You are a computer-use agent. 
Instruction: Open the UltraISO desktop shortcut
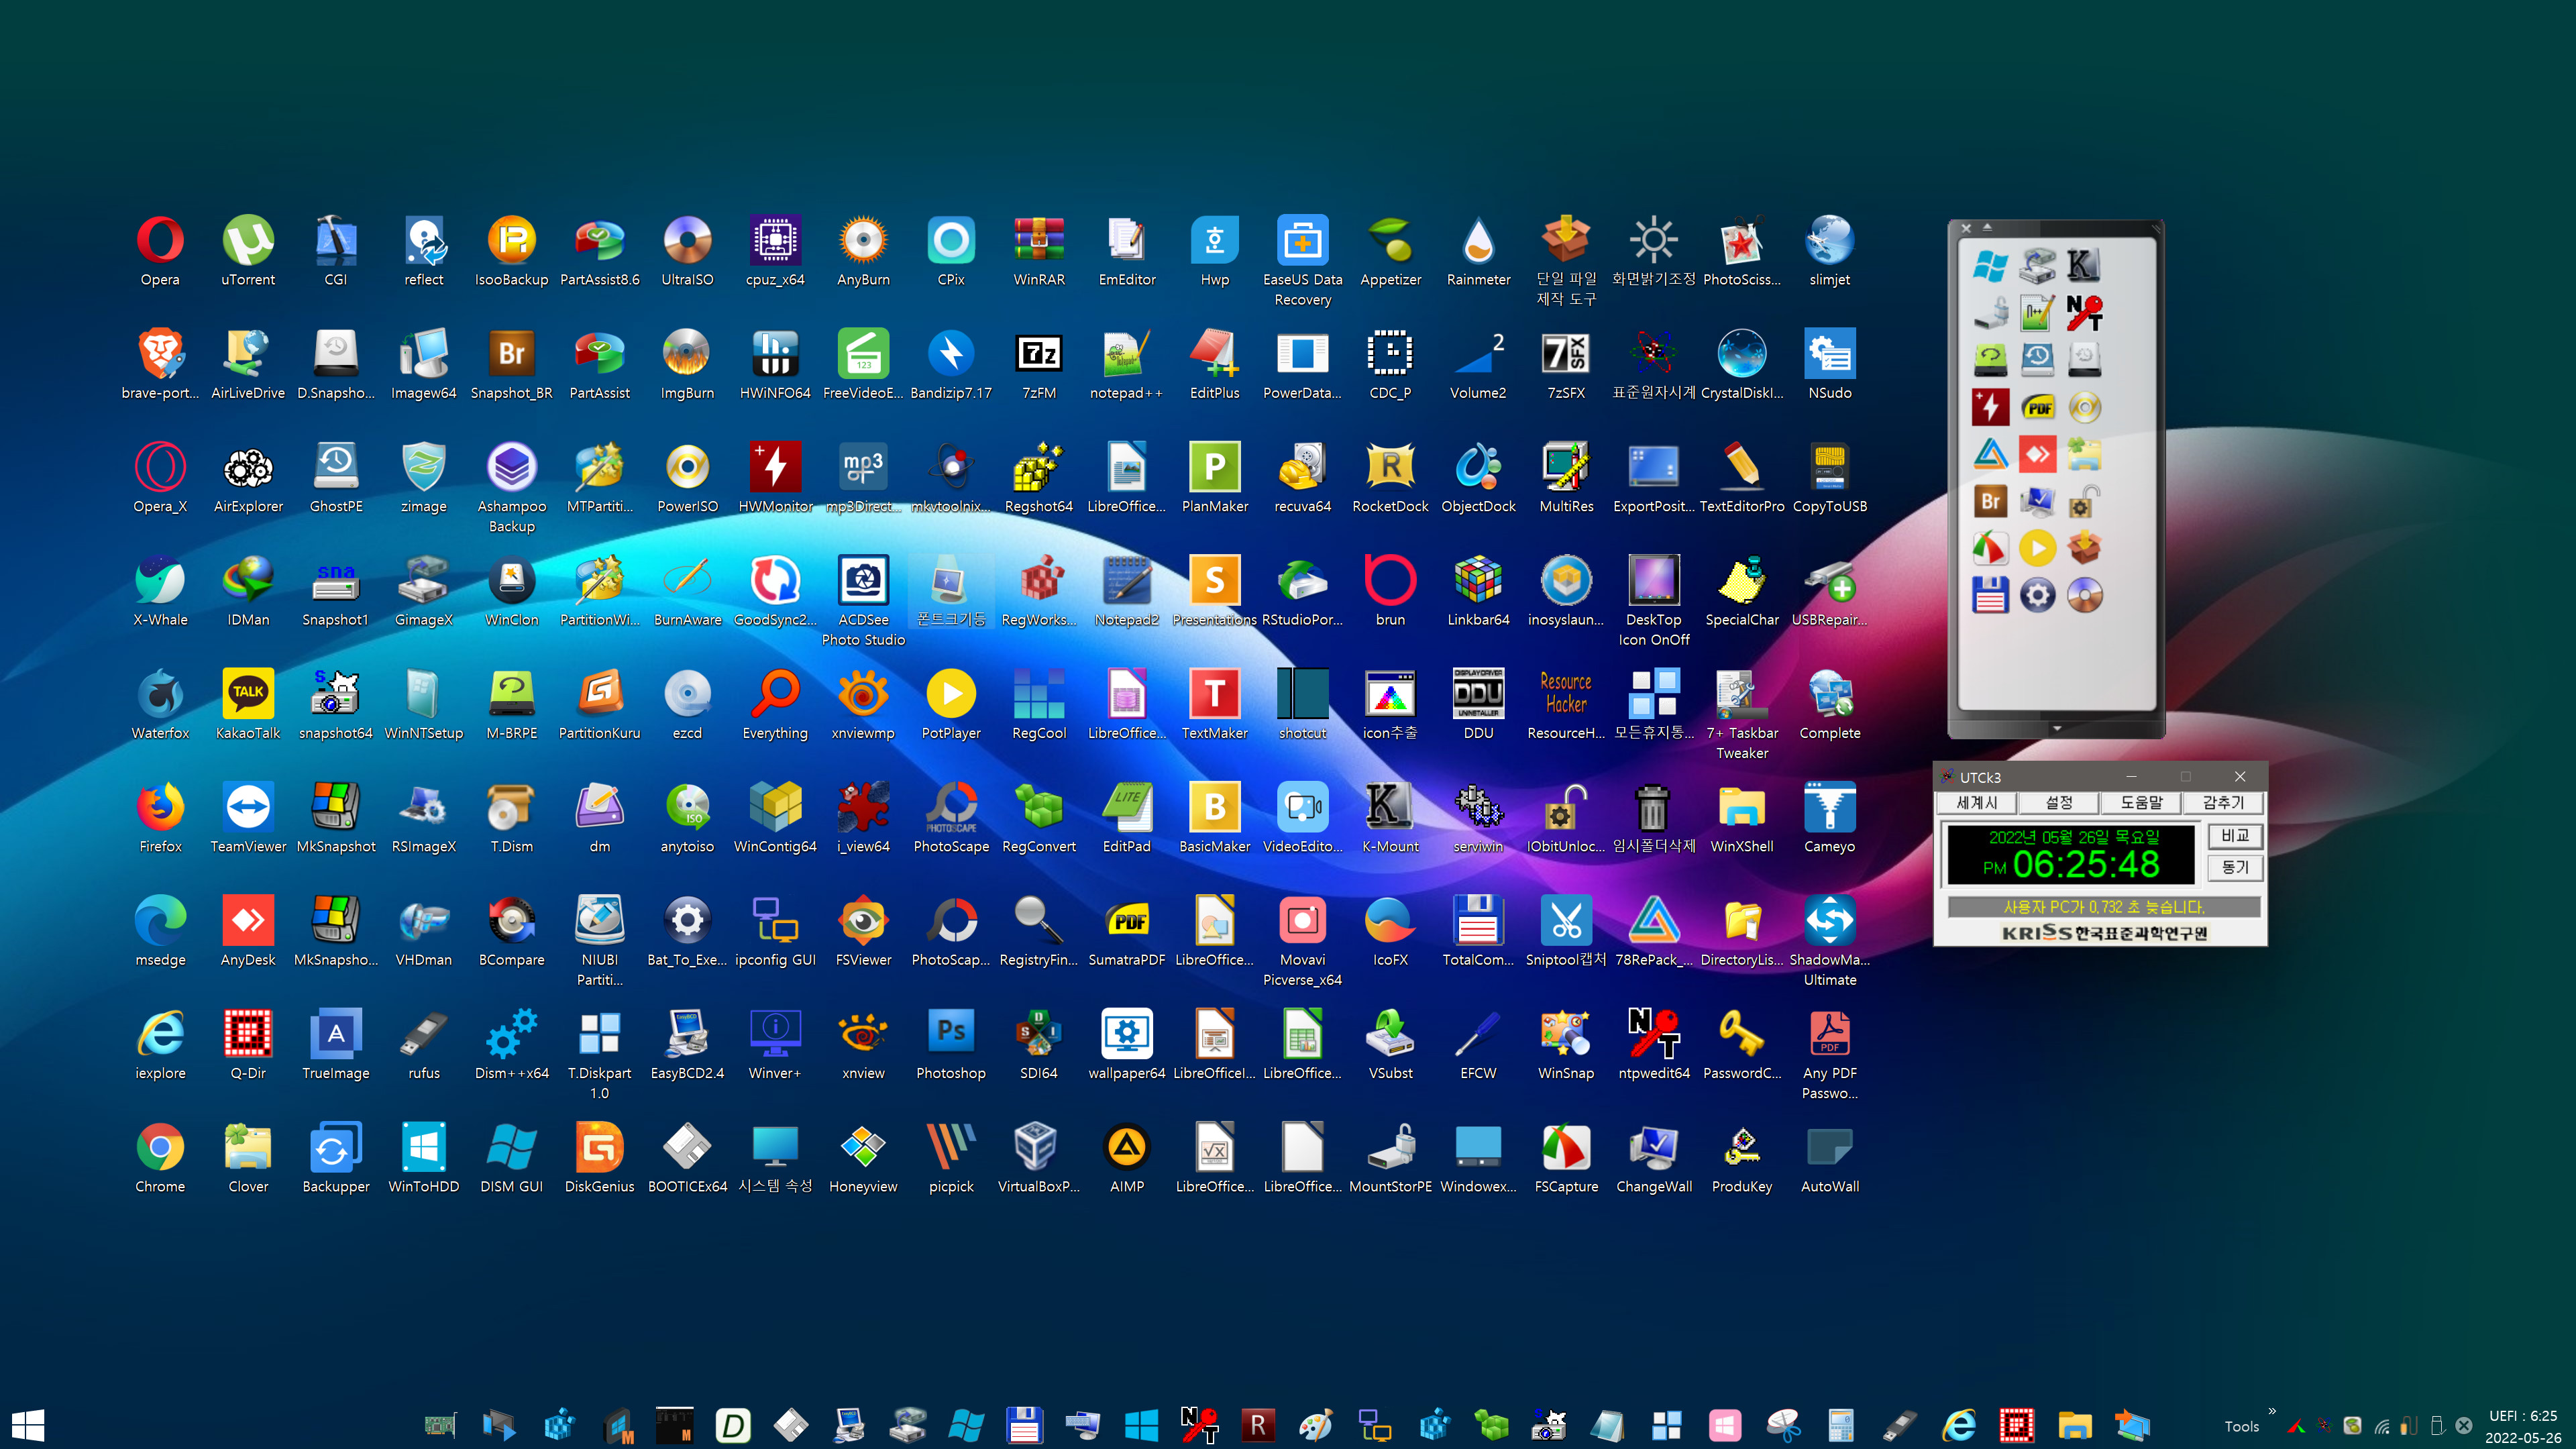tap(687, 250)
